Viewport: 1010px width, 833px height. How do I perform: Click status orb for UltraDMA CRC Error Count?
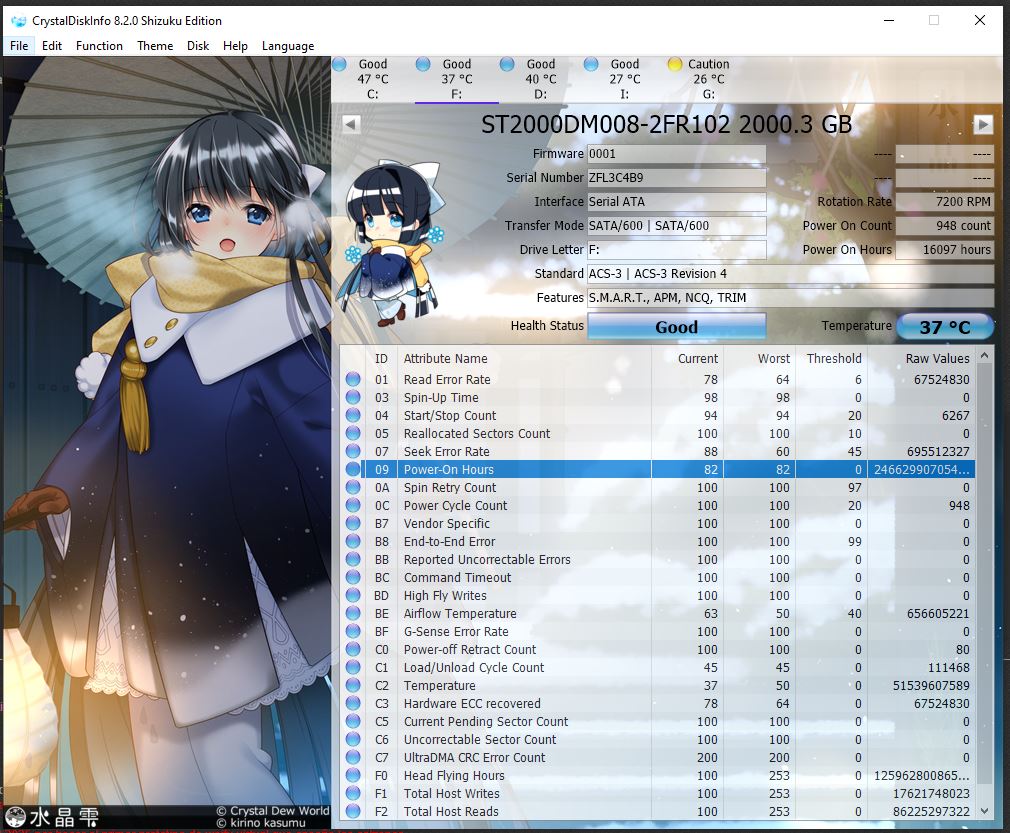point(353,758)
